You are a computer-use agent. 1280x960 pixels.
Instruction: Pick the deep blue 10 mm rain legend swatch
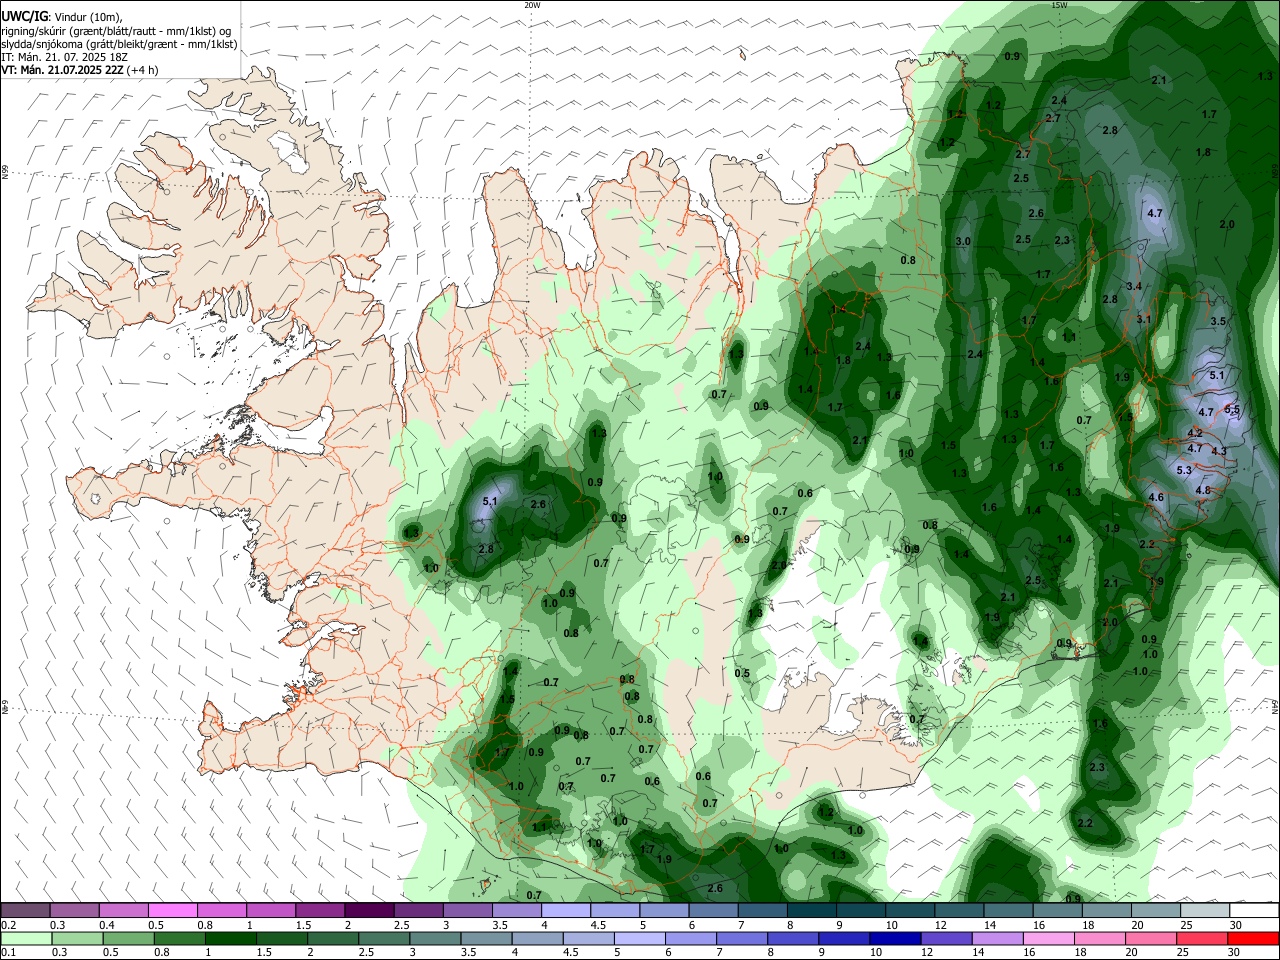[x=893, y=938]
